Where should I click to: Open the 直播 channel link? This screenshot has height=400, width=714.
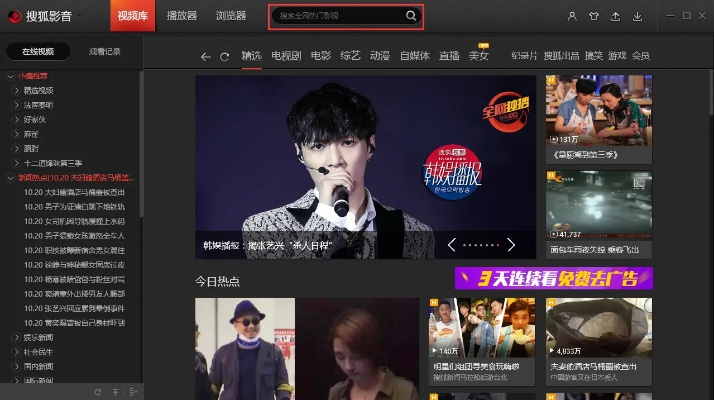[x=449, y=56]
